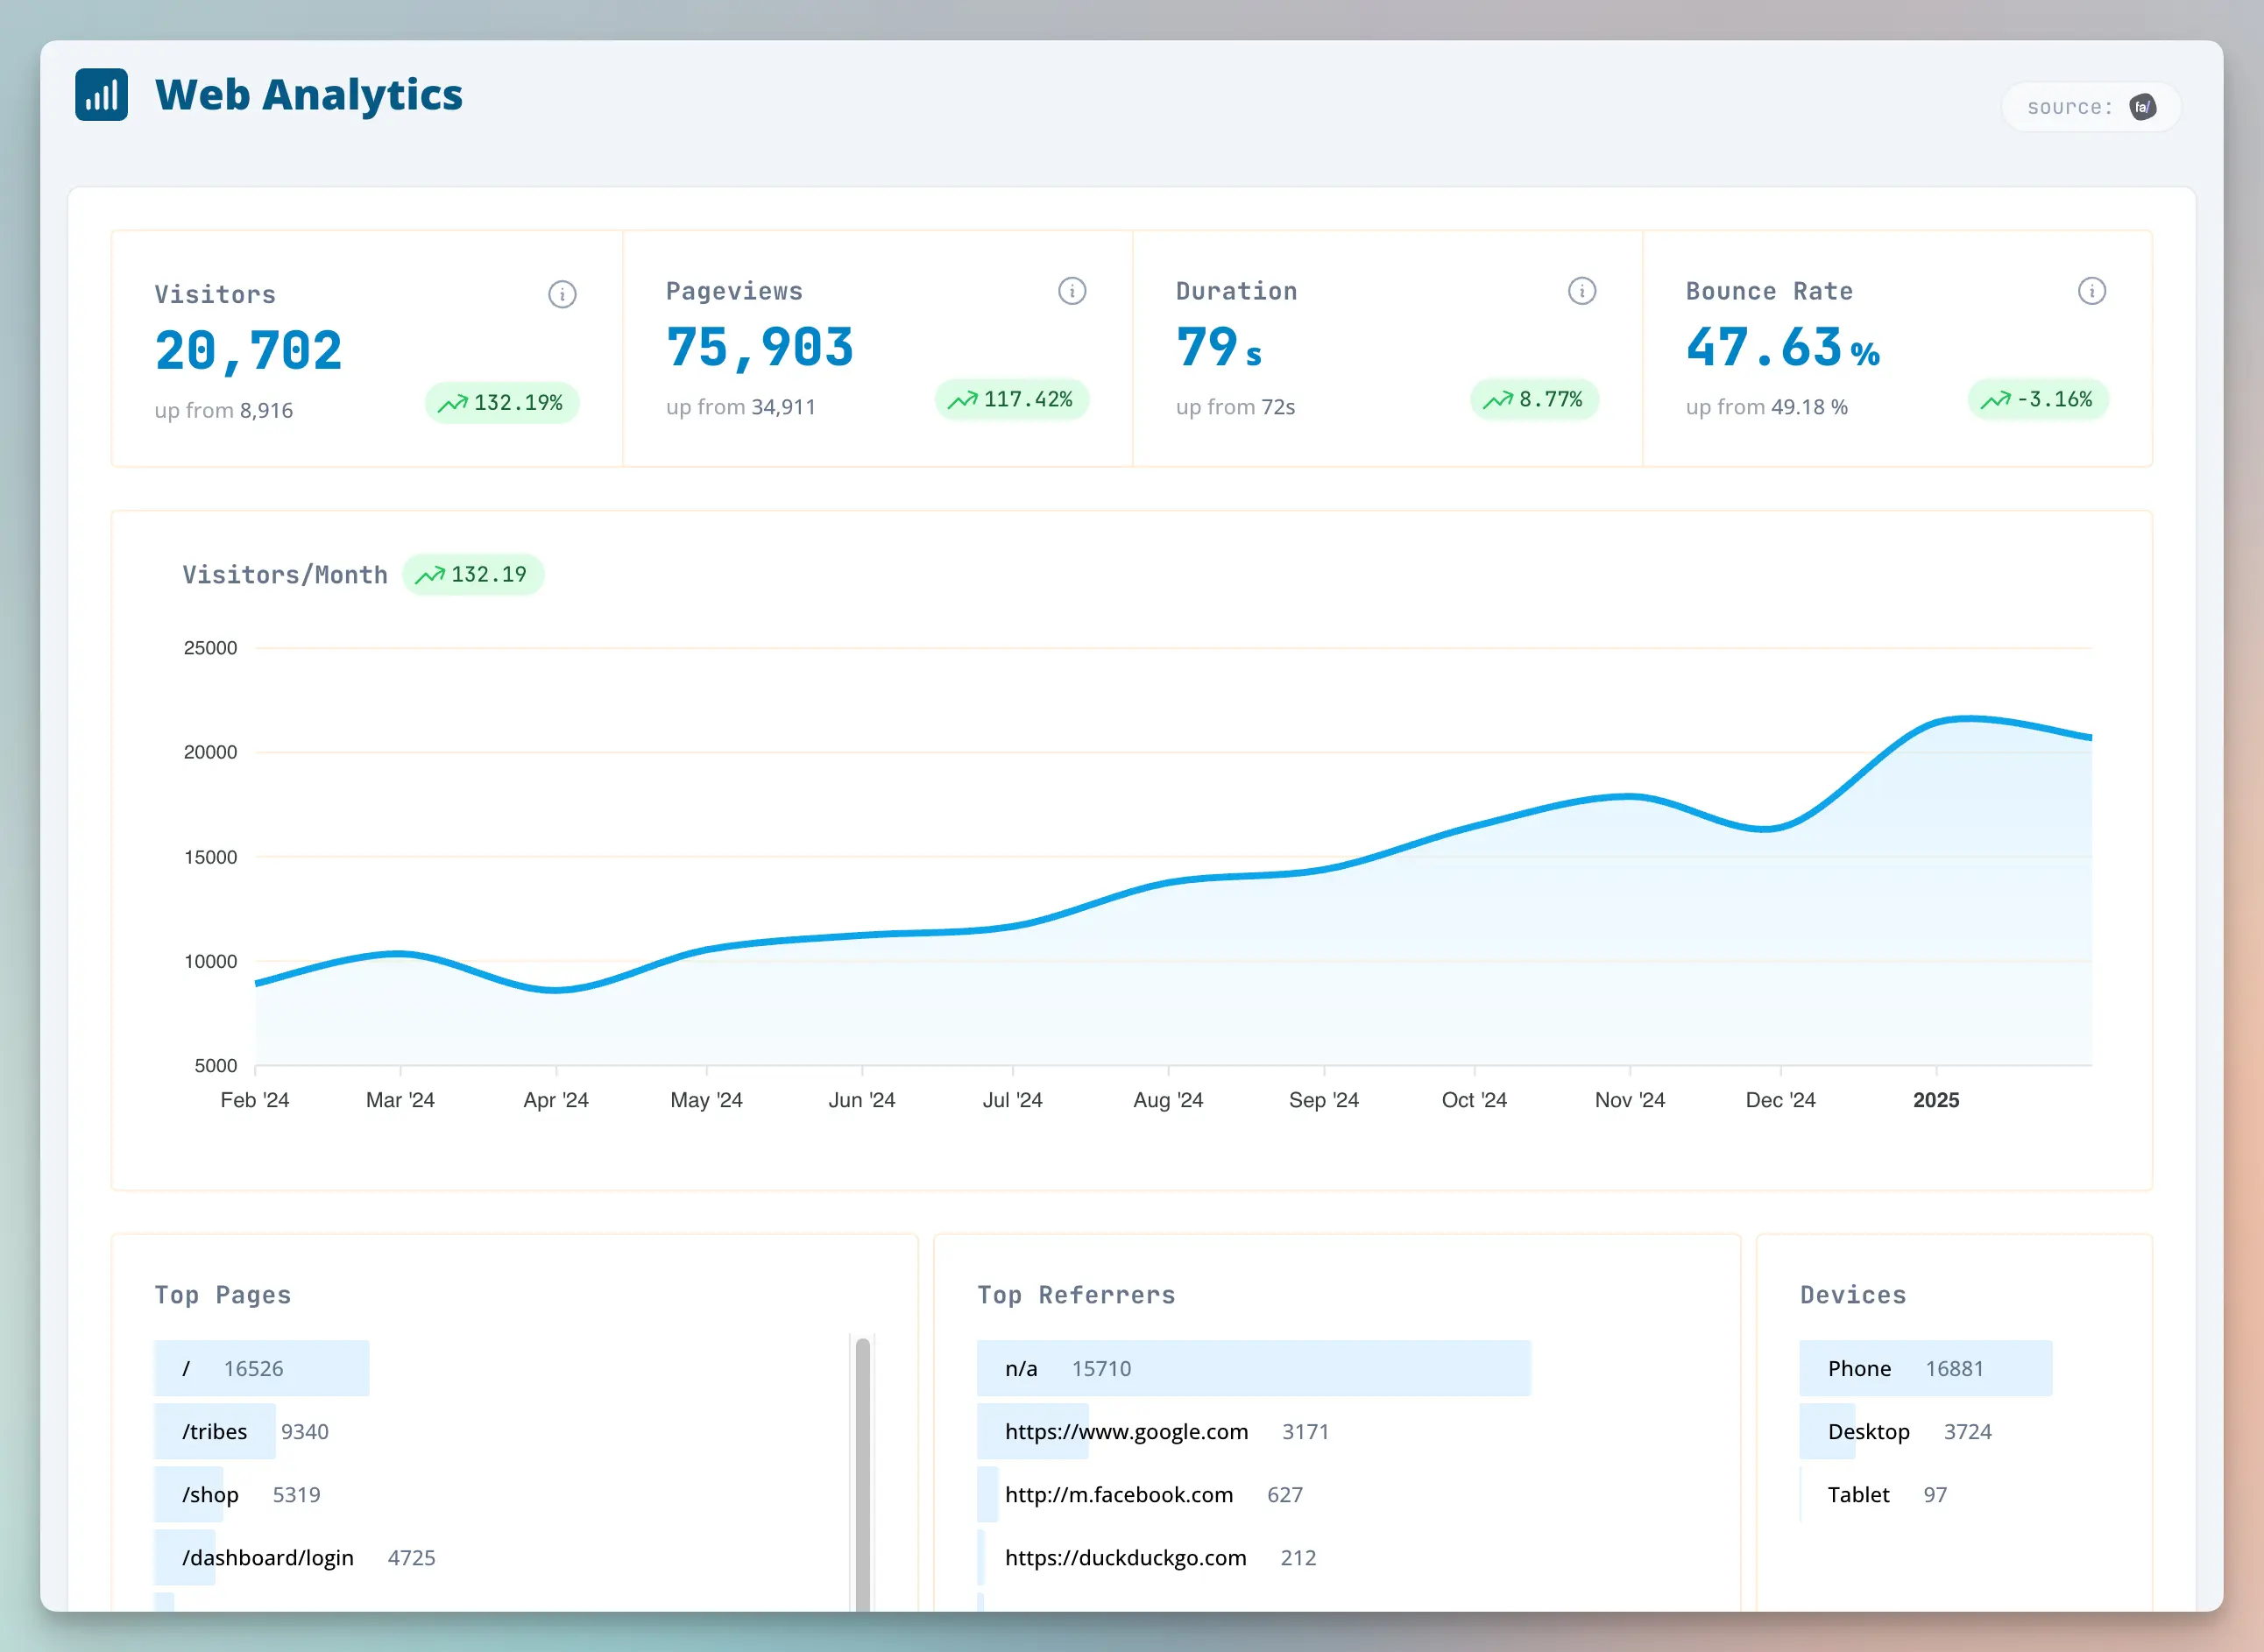
Task: Click the 20000 y-axis label
Action: [210, 752]
